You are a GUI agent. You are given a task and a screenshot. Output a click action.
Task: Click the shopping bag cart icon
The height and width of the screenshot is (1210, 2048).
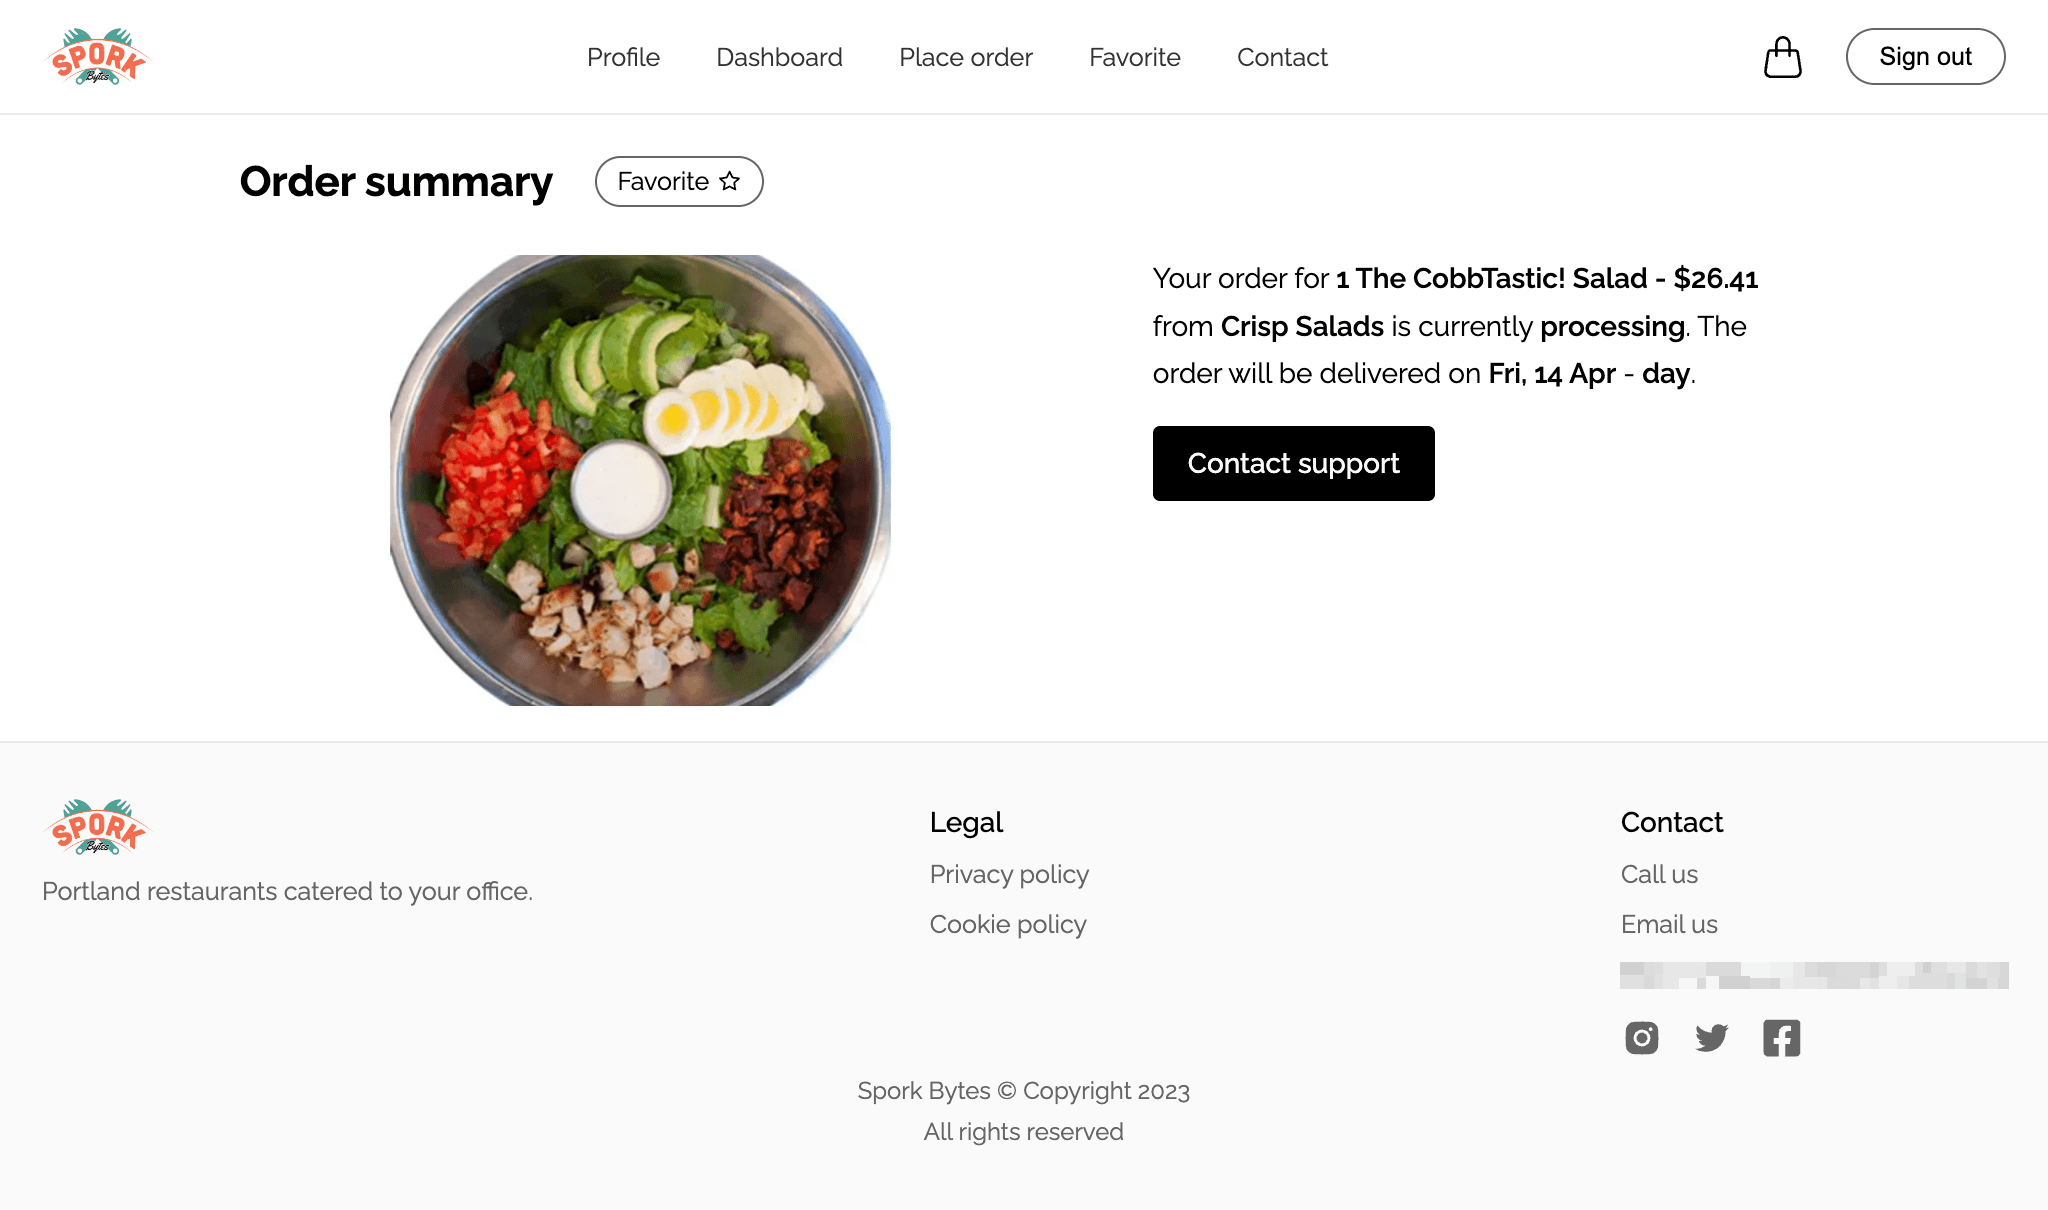1782,56
